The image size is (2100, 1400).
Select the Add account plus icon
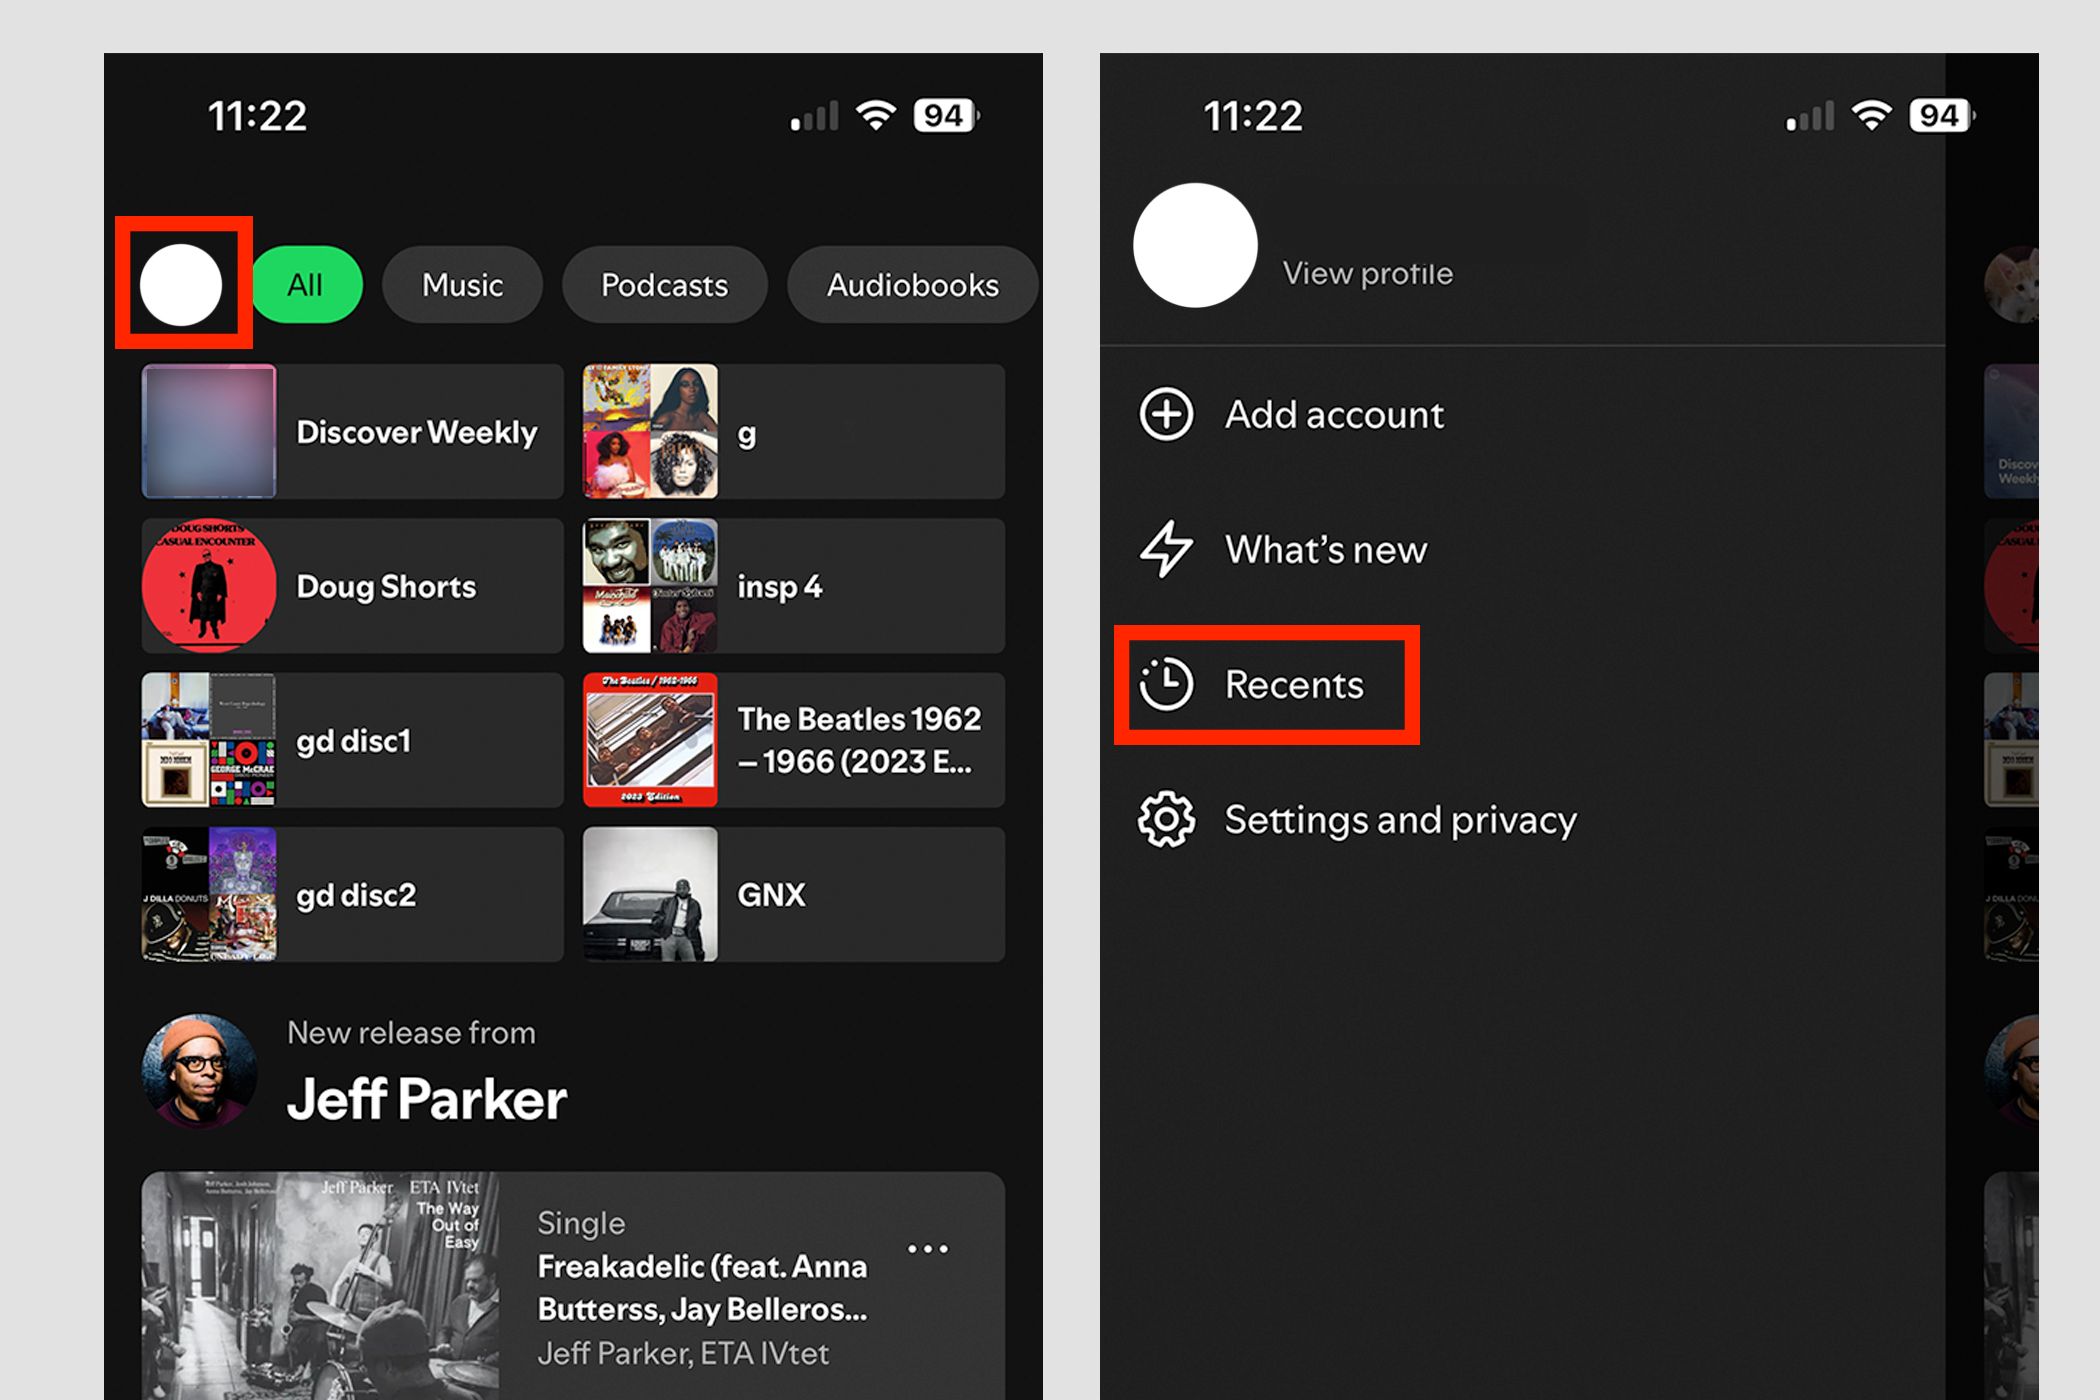tap(1166, 414)
